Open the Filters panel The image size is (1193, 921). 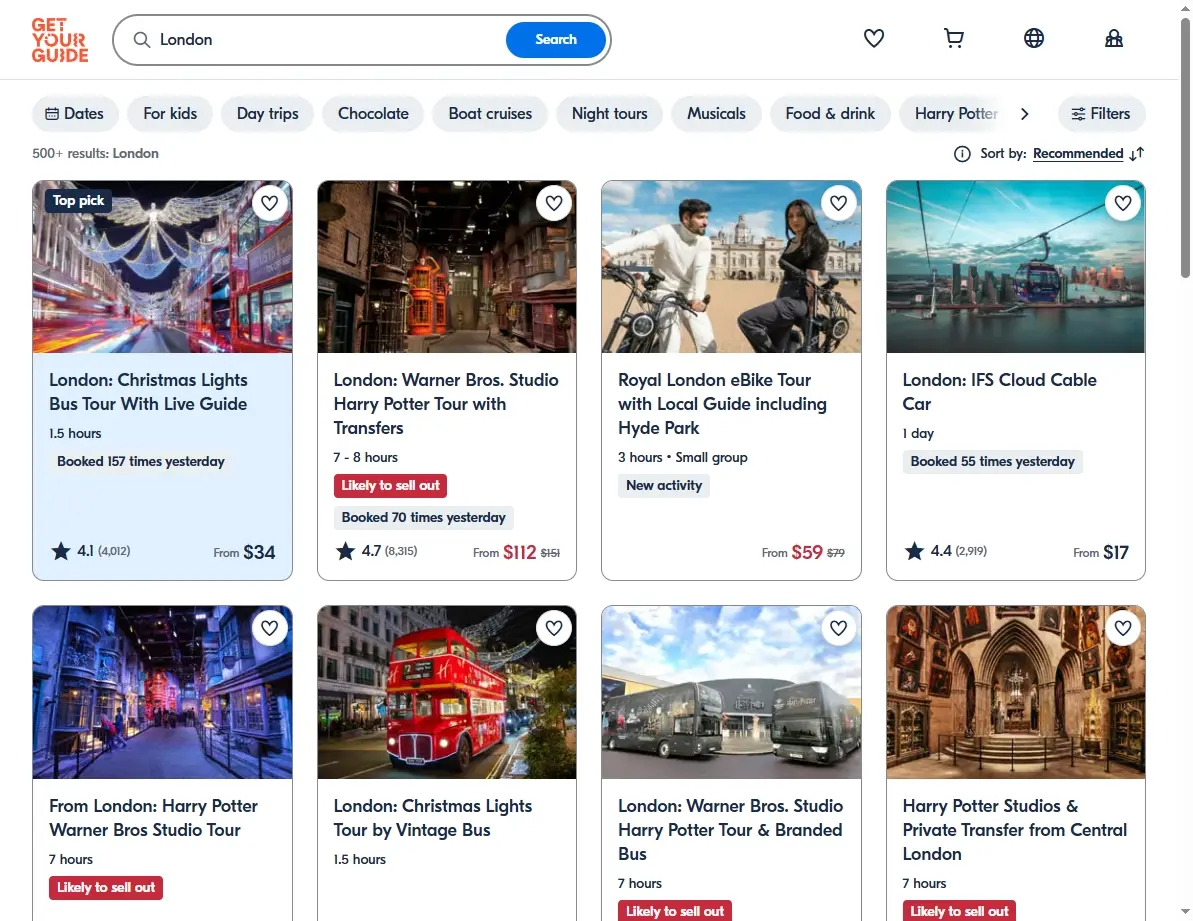coord(1101,113)
